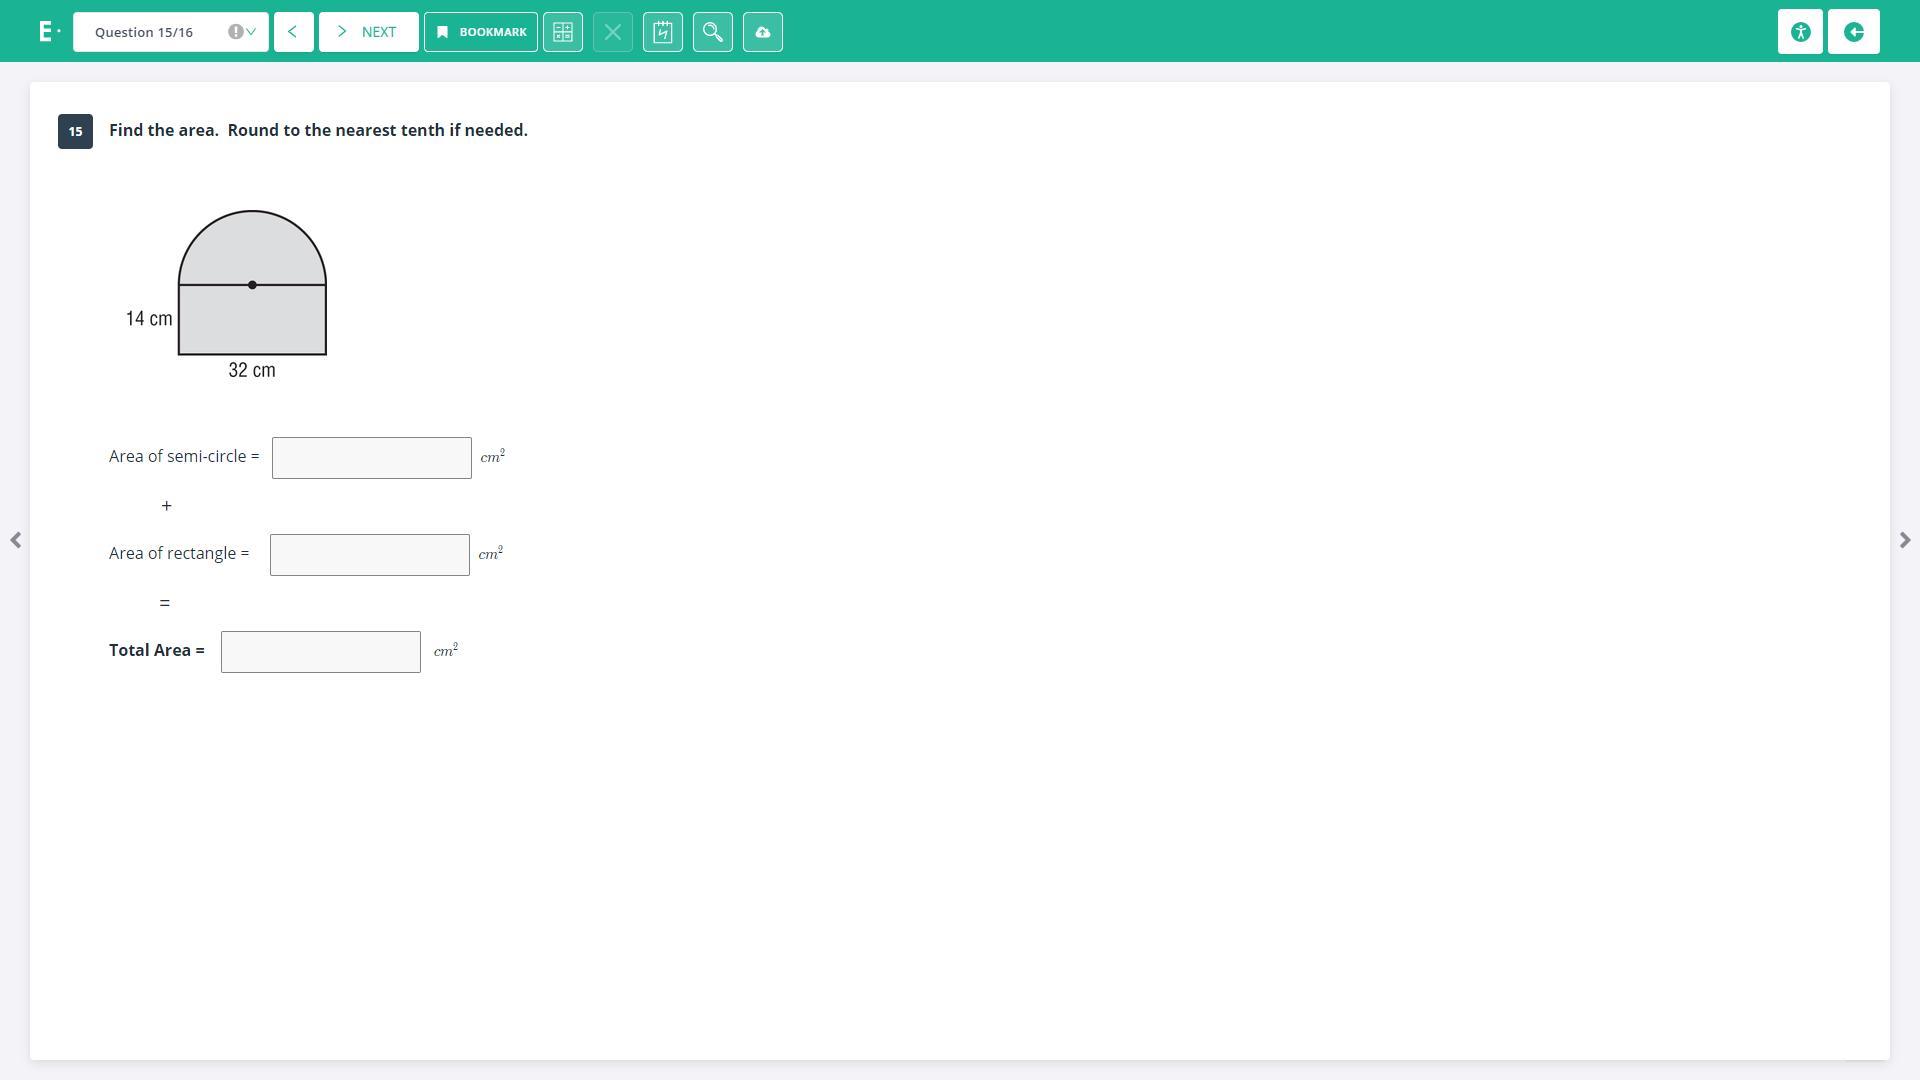The height and width of the screenshot is (1080, 1920).
Task: Click the right edge page arrow
Action: click(1904, 540)
